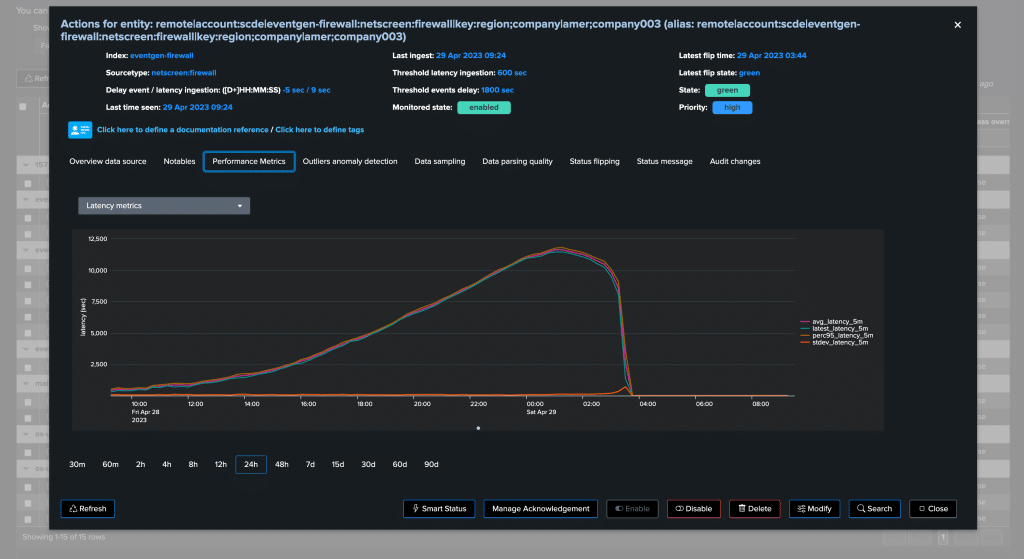Viewport: 1024px width, 559px height.
Task: Click the Refresh button in the footer
Action: (88, 508)
